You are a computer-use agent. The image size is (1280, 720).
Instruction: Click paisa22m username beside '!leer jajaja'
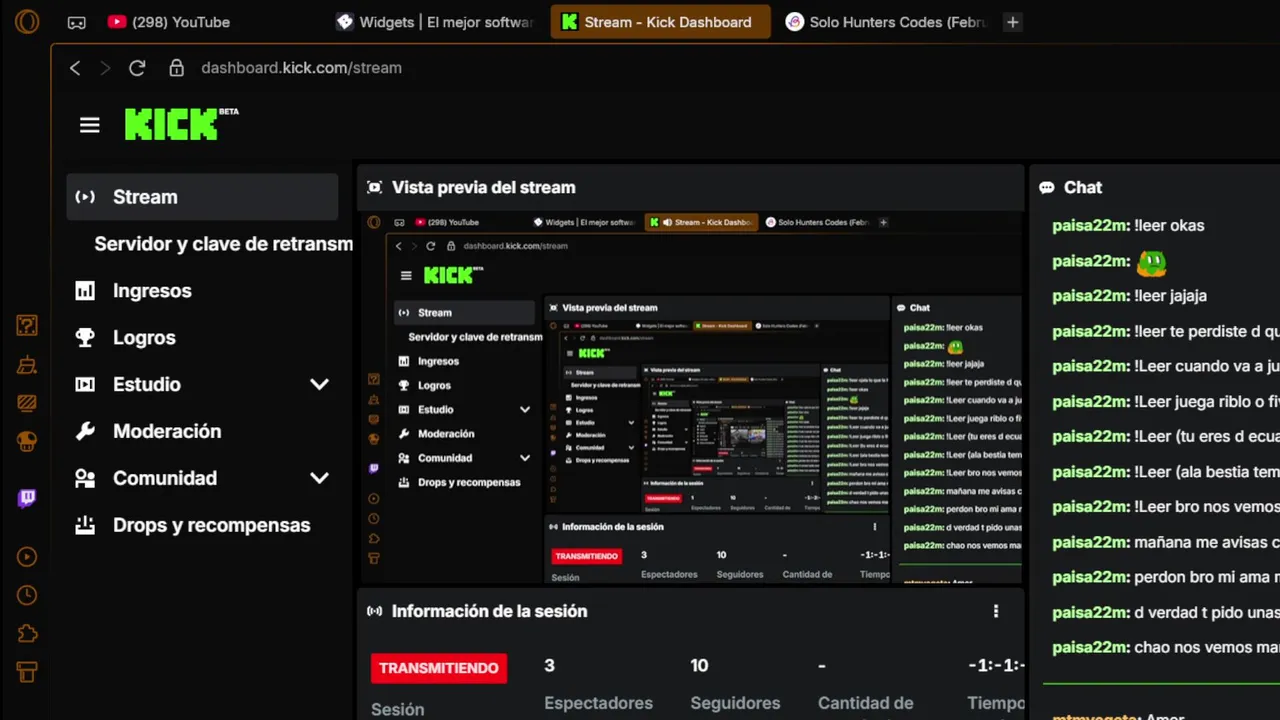pos(1091,296)
